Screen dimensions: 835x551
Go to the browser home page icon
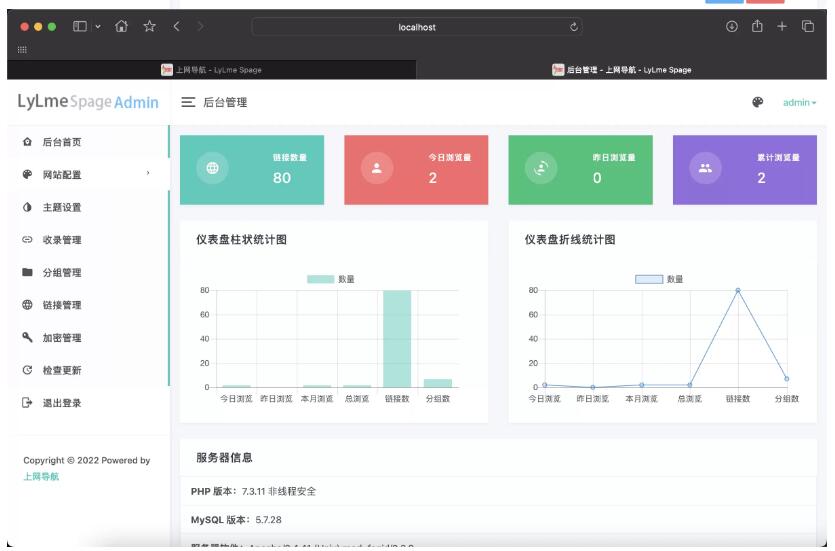pos(121,26)
